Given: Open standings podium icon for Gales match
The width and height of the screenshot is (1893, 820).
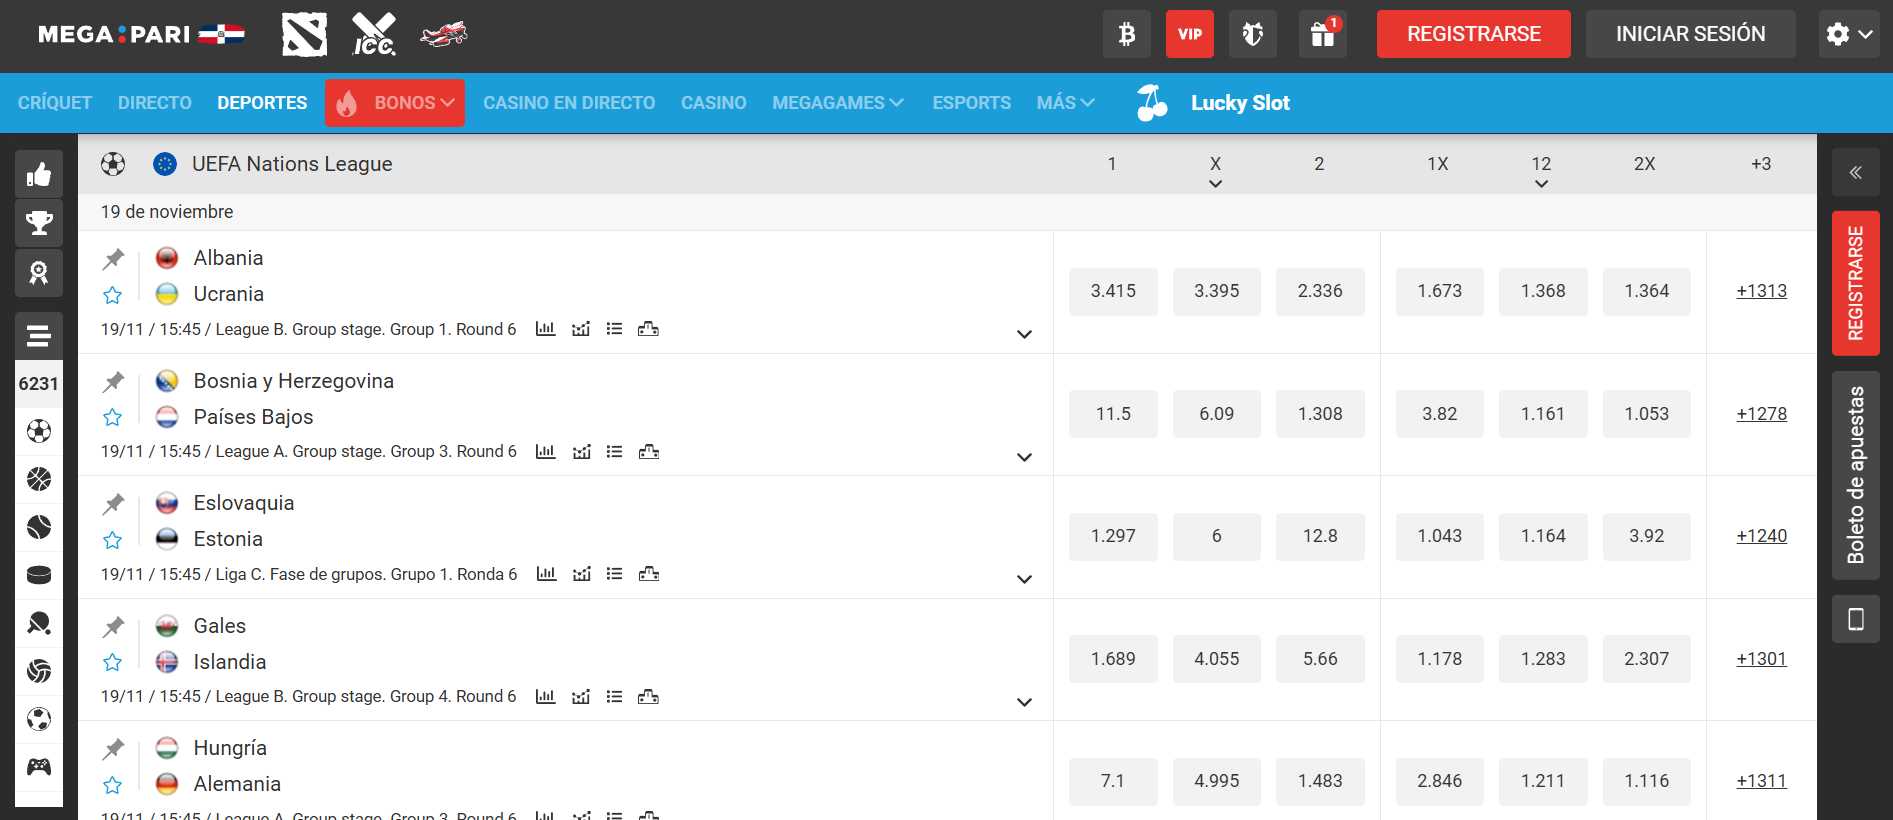Looking at the screenshot, I should 648,697.
